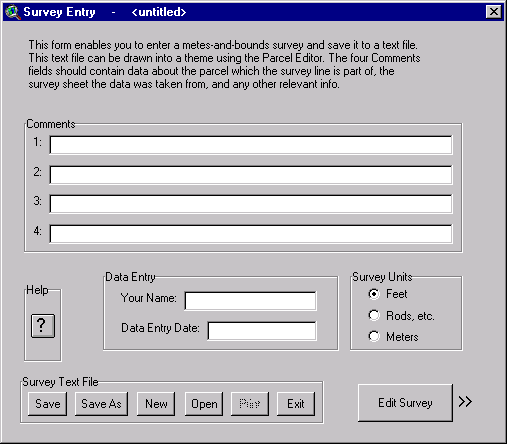Focus the Comments line 1 field
Screen dimensions: 507x444
[x=251, y=145]
